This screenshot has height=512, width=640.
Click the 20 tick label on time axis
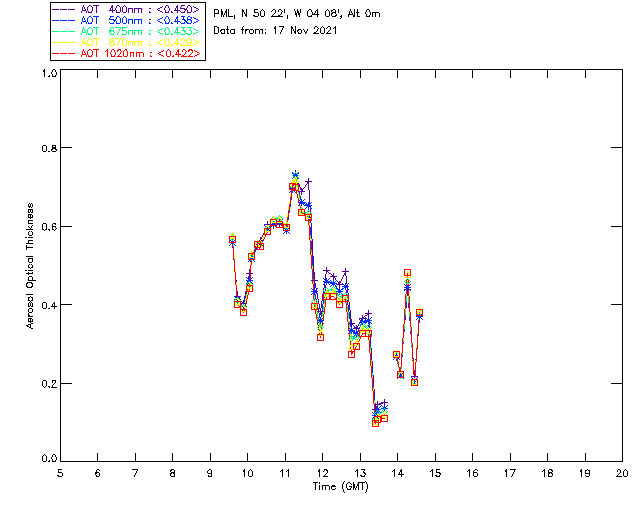coord(622,472)
